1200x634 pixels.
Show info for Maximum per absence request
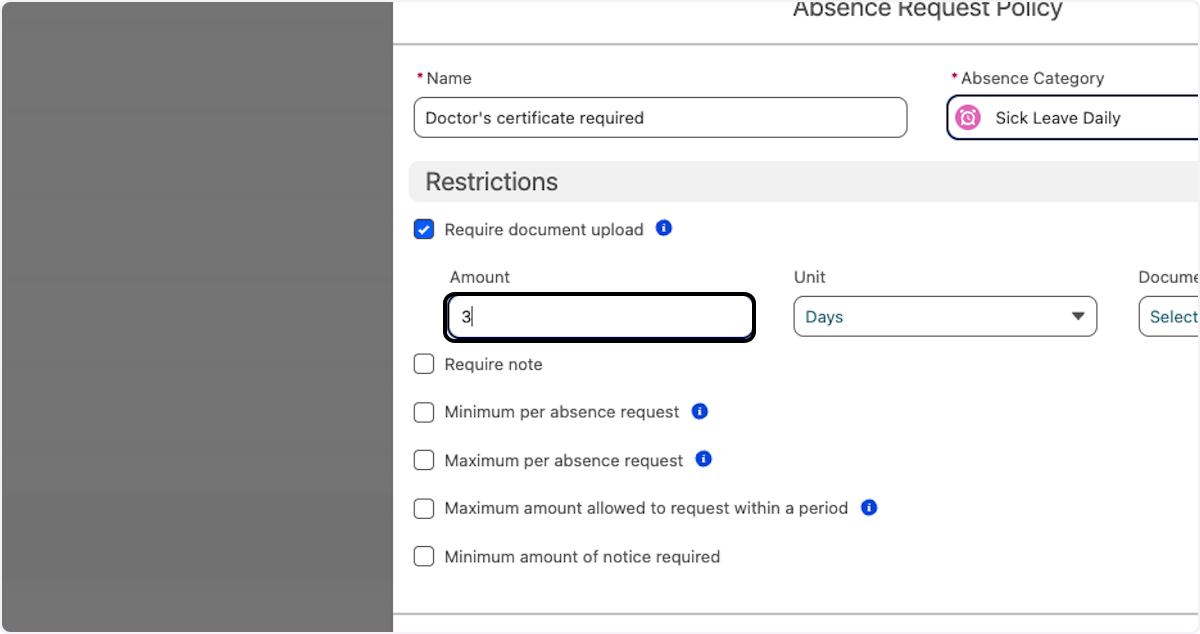[x=703, y=459]
